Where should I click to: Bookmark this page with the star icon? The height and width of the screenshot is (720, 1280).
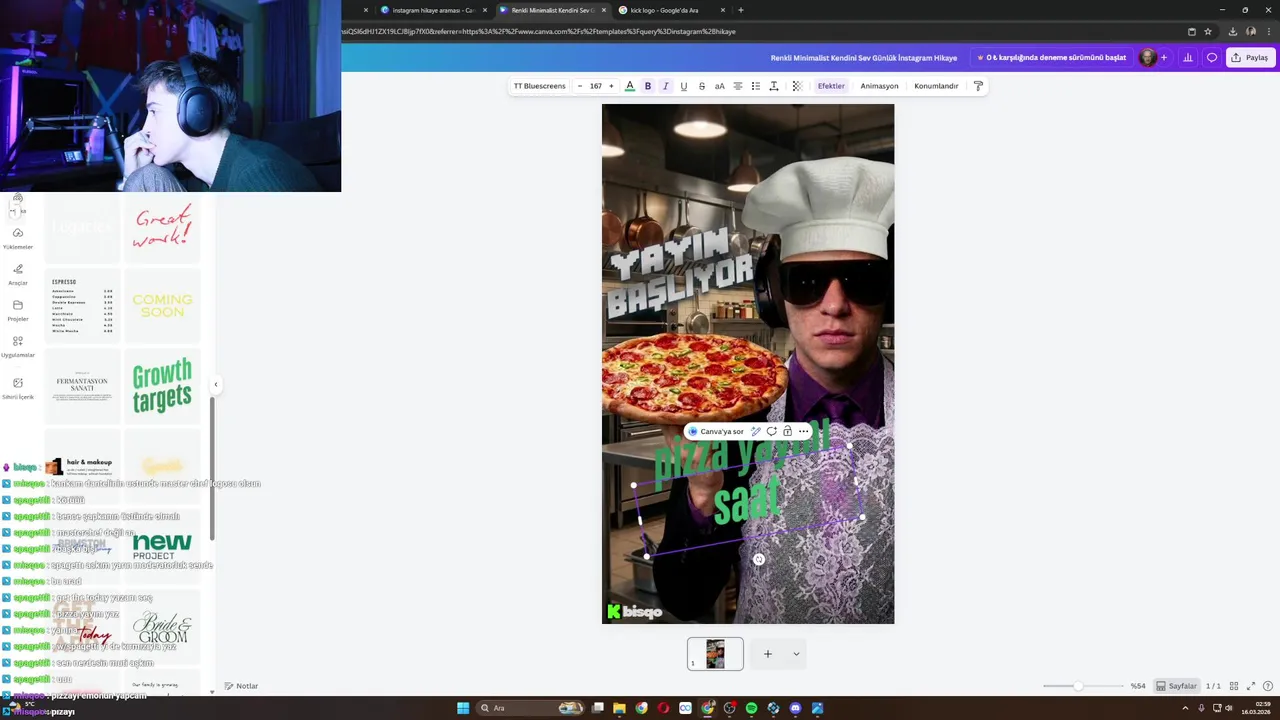1208,31
